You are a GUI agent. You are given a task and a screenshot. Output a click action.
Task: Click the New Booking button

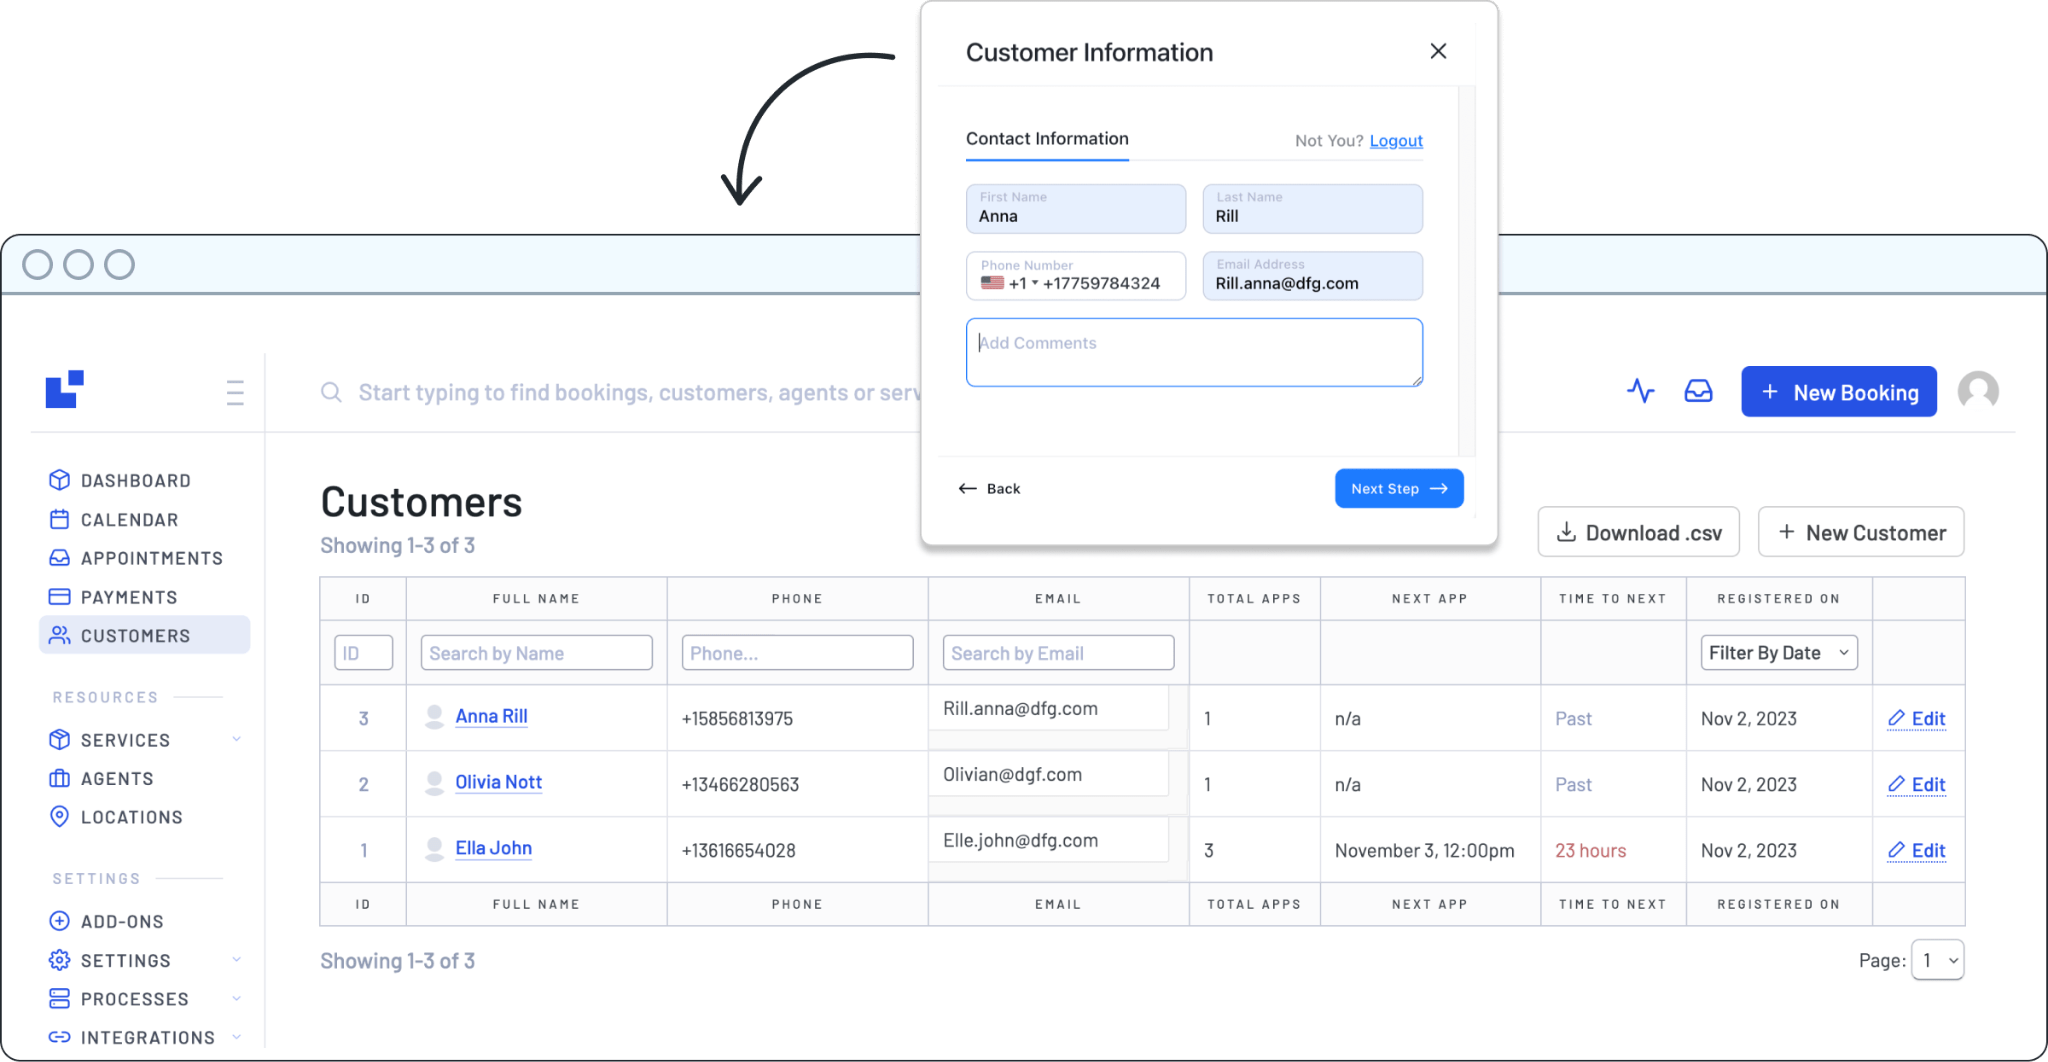point(1838,392)
